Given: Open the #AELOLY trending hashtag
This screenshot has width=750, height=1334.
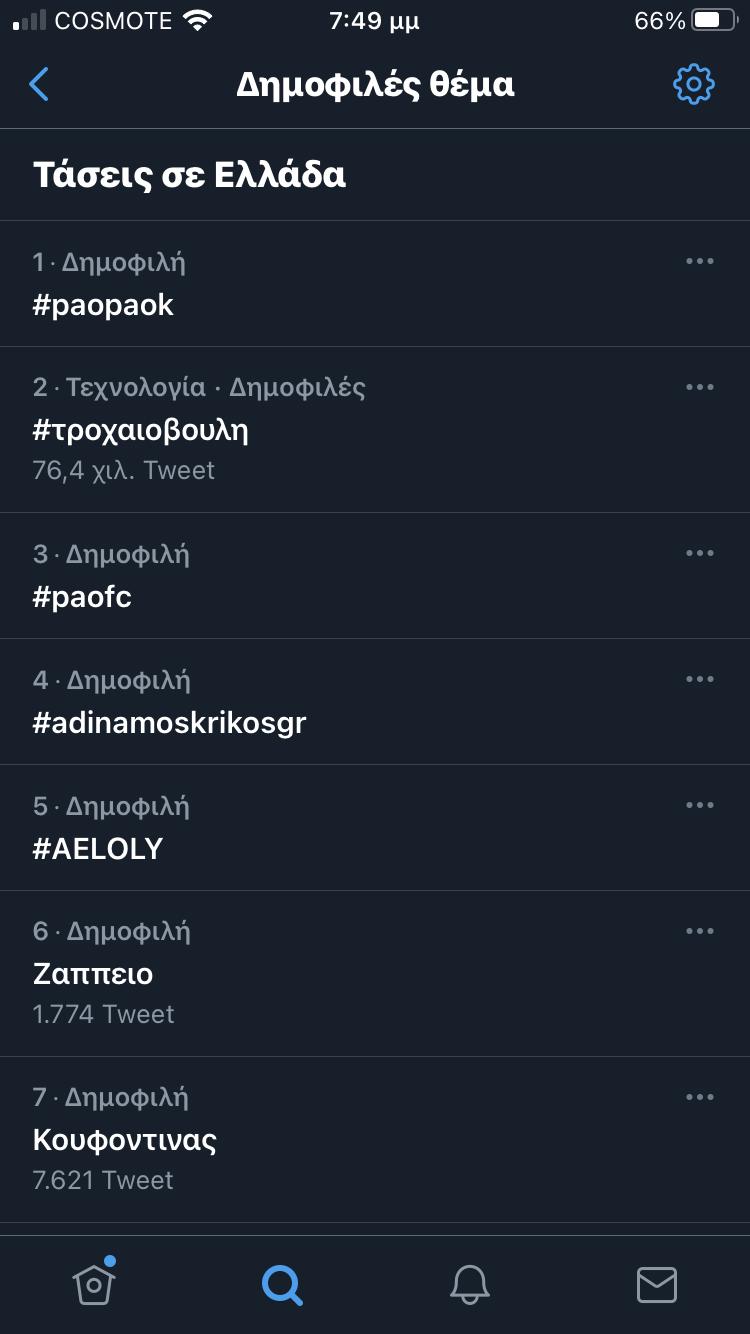Looking at the screenshot, I should click(98, 849).
